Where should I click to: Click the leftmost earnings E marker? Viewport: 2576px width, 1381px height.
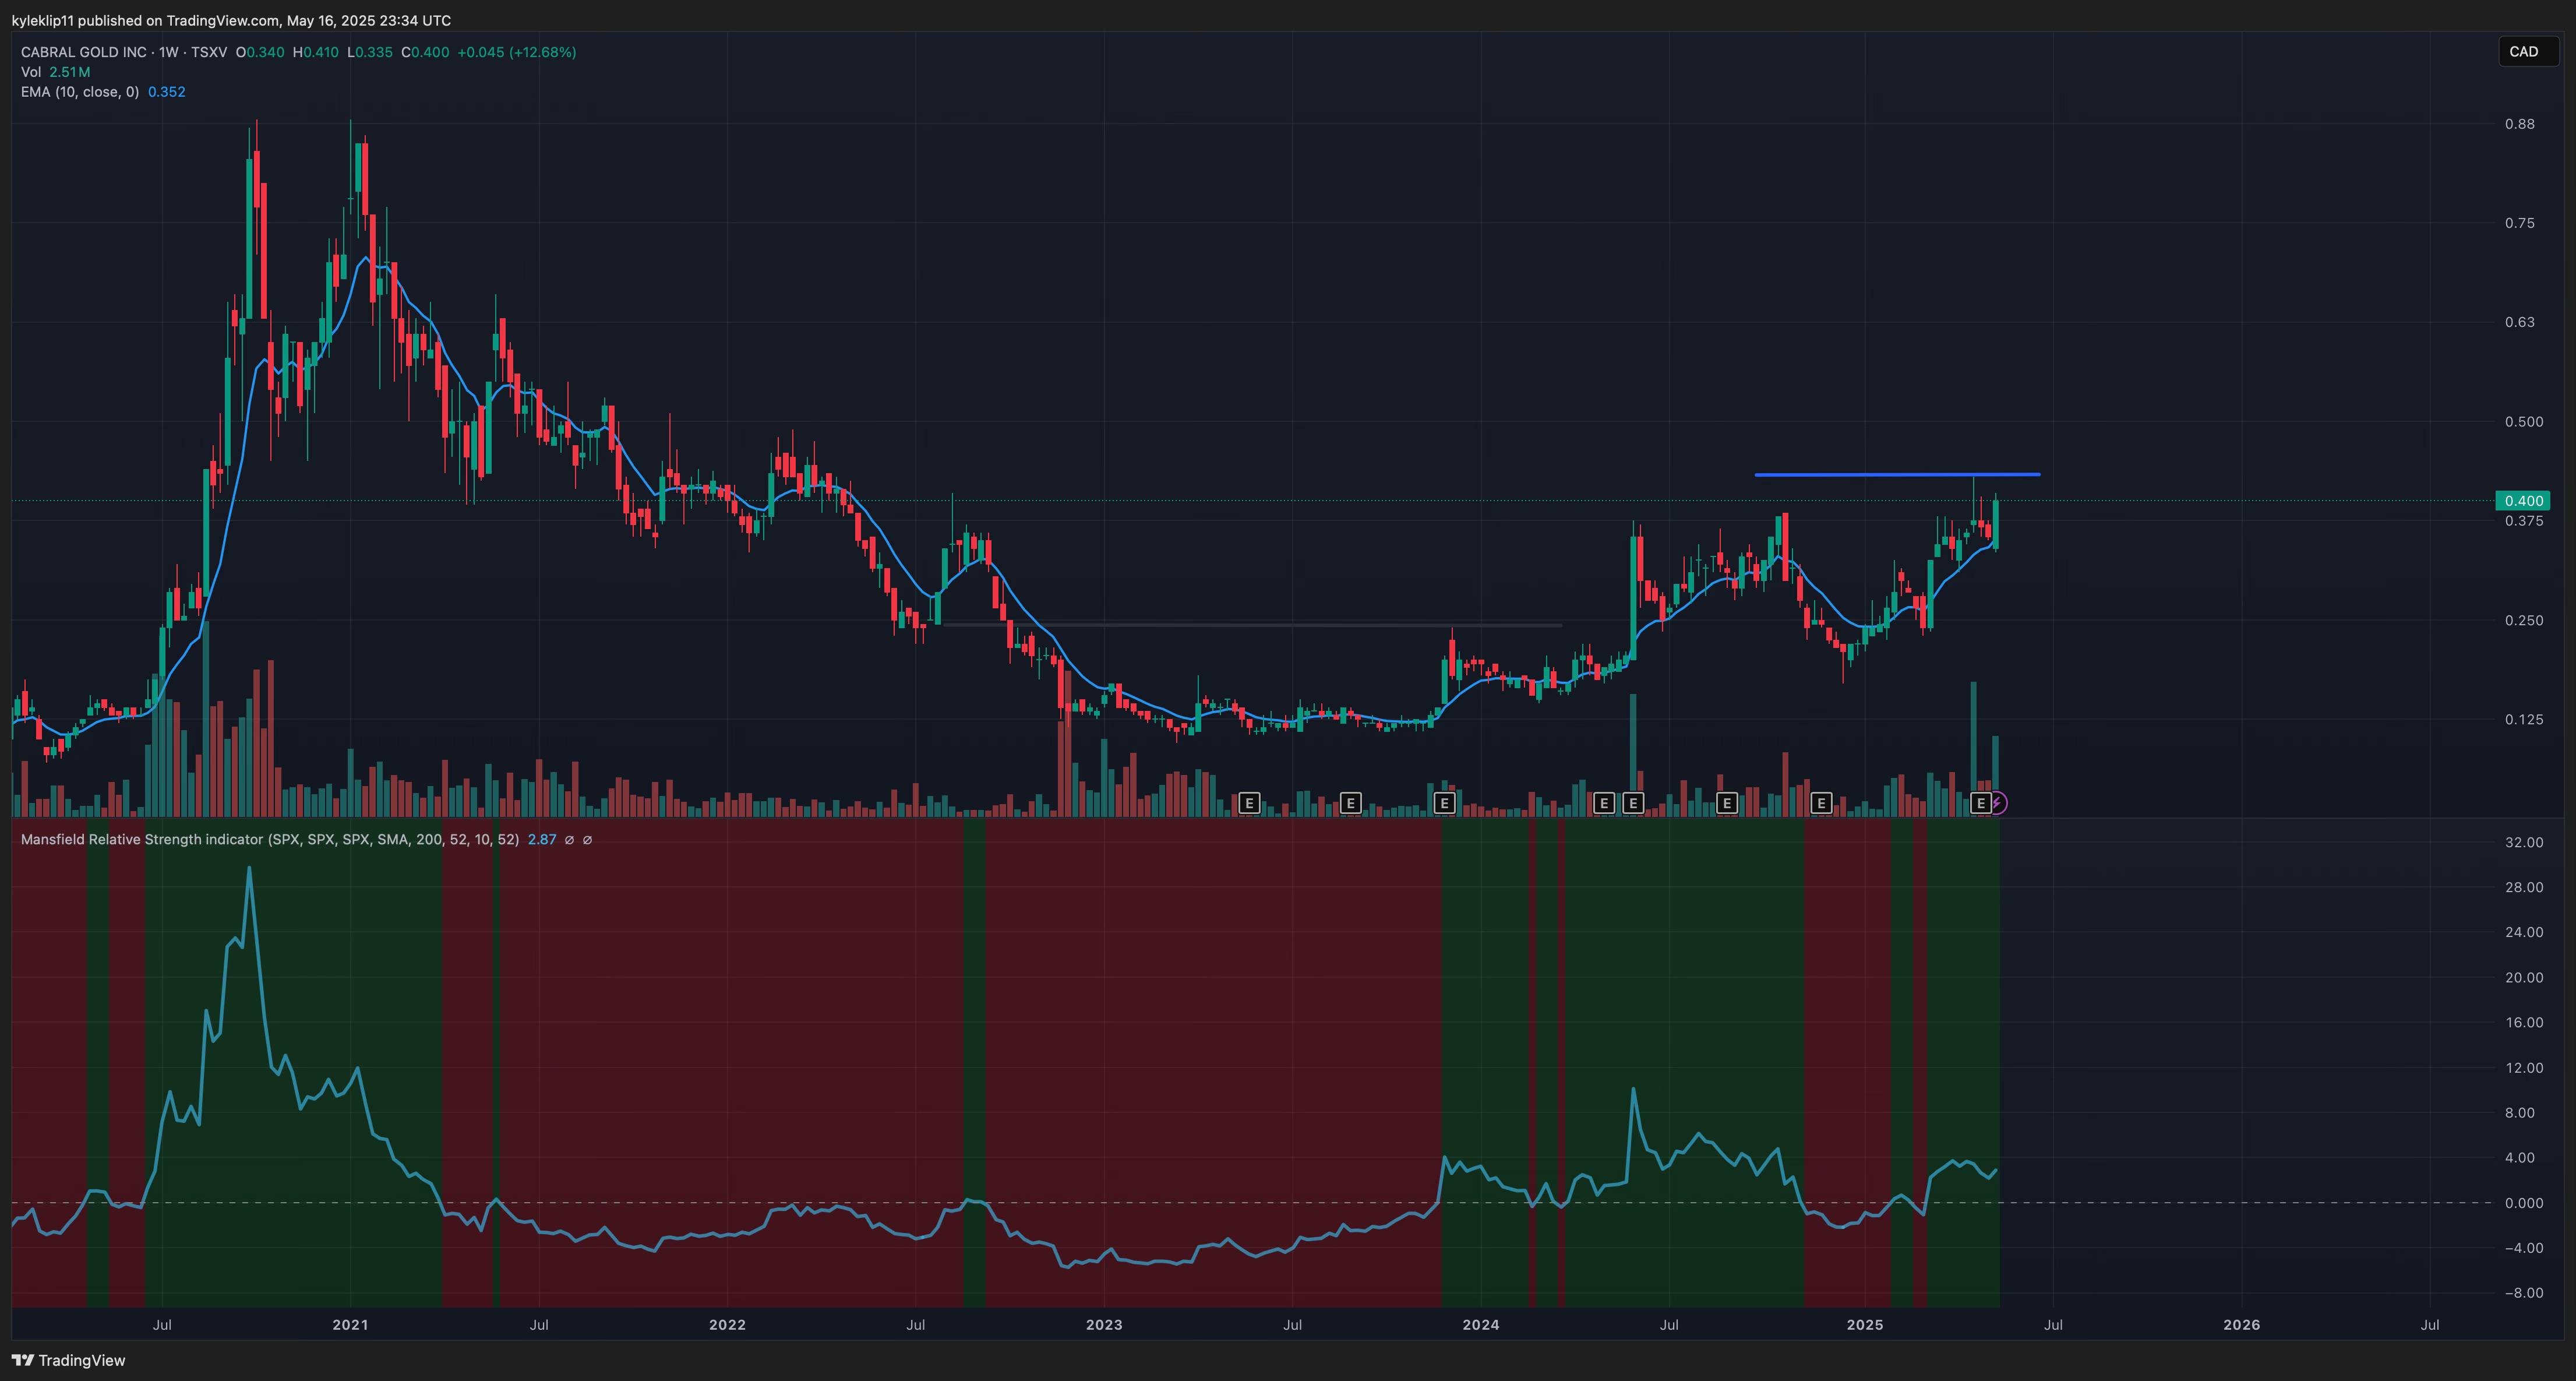pos(1248,803)
